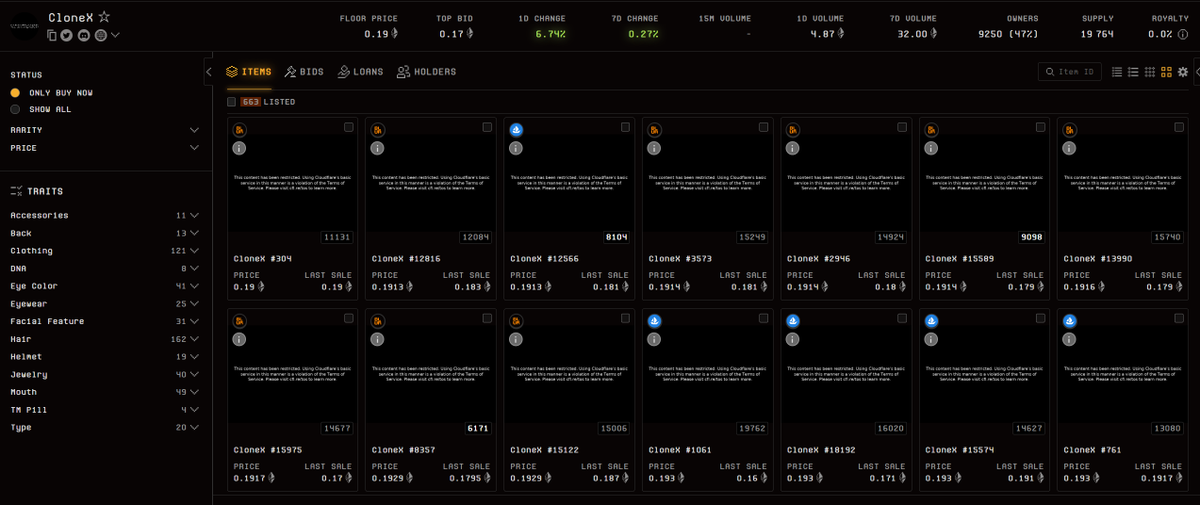Search by Item ID field
The image size is (1200, 505).
pyautogui.click(x=1070, y=72)
